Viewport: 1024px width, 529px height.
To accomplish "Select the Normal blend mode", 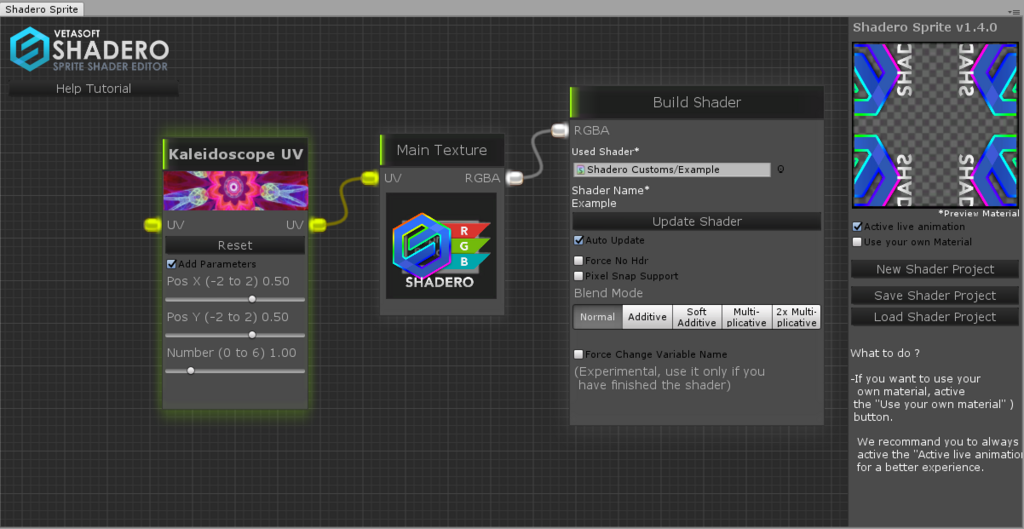I will (598, 317).
